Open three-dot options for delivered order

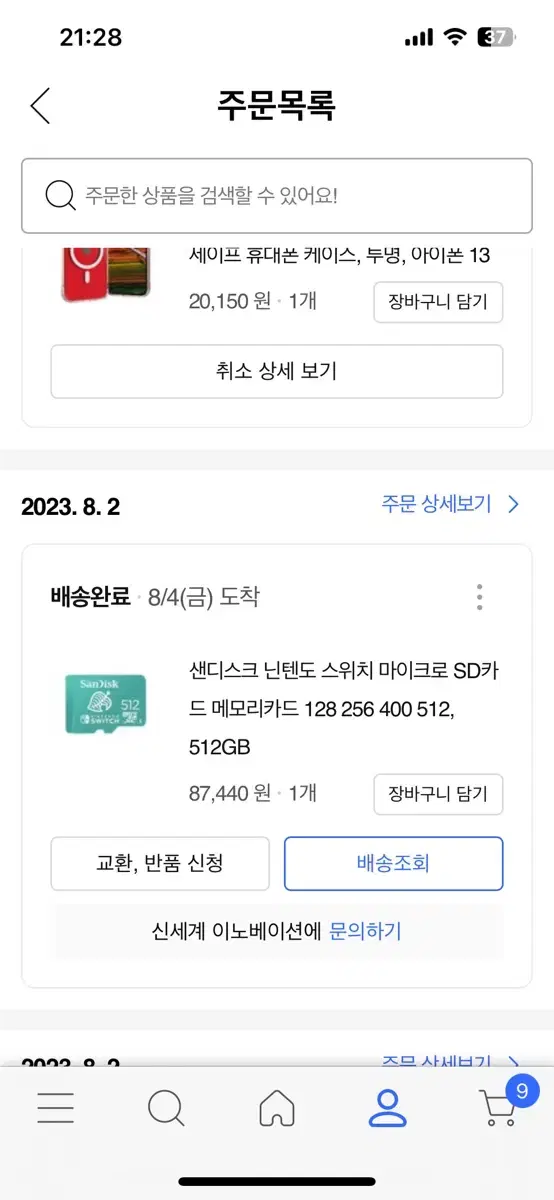pyautogui.click(x=480, y=597)
